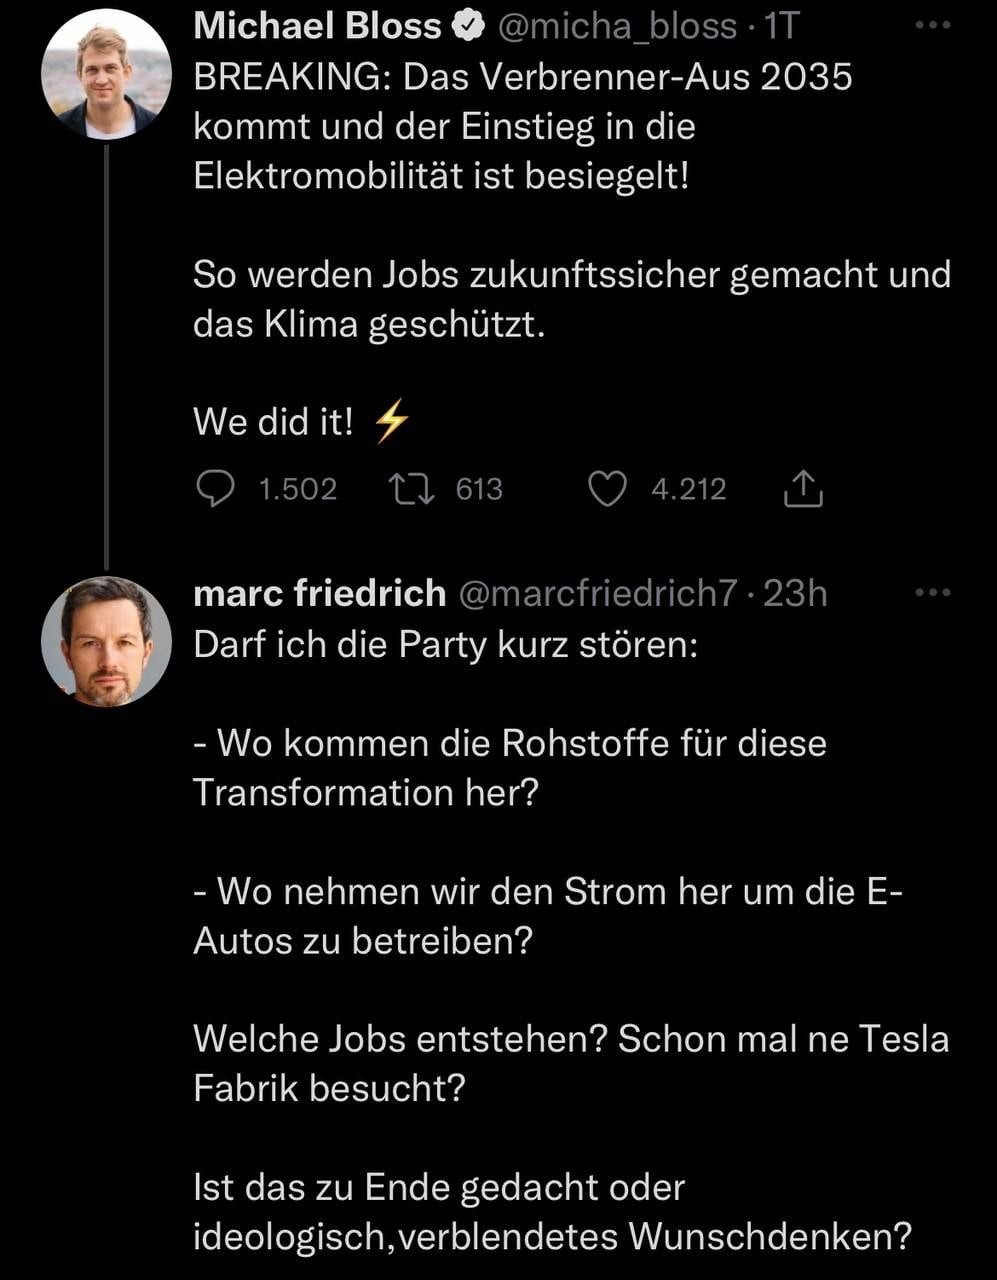Click the 4.212 likes count

point(688,489)
